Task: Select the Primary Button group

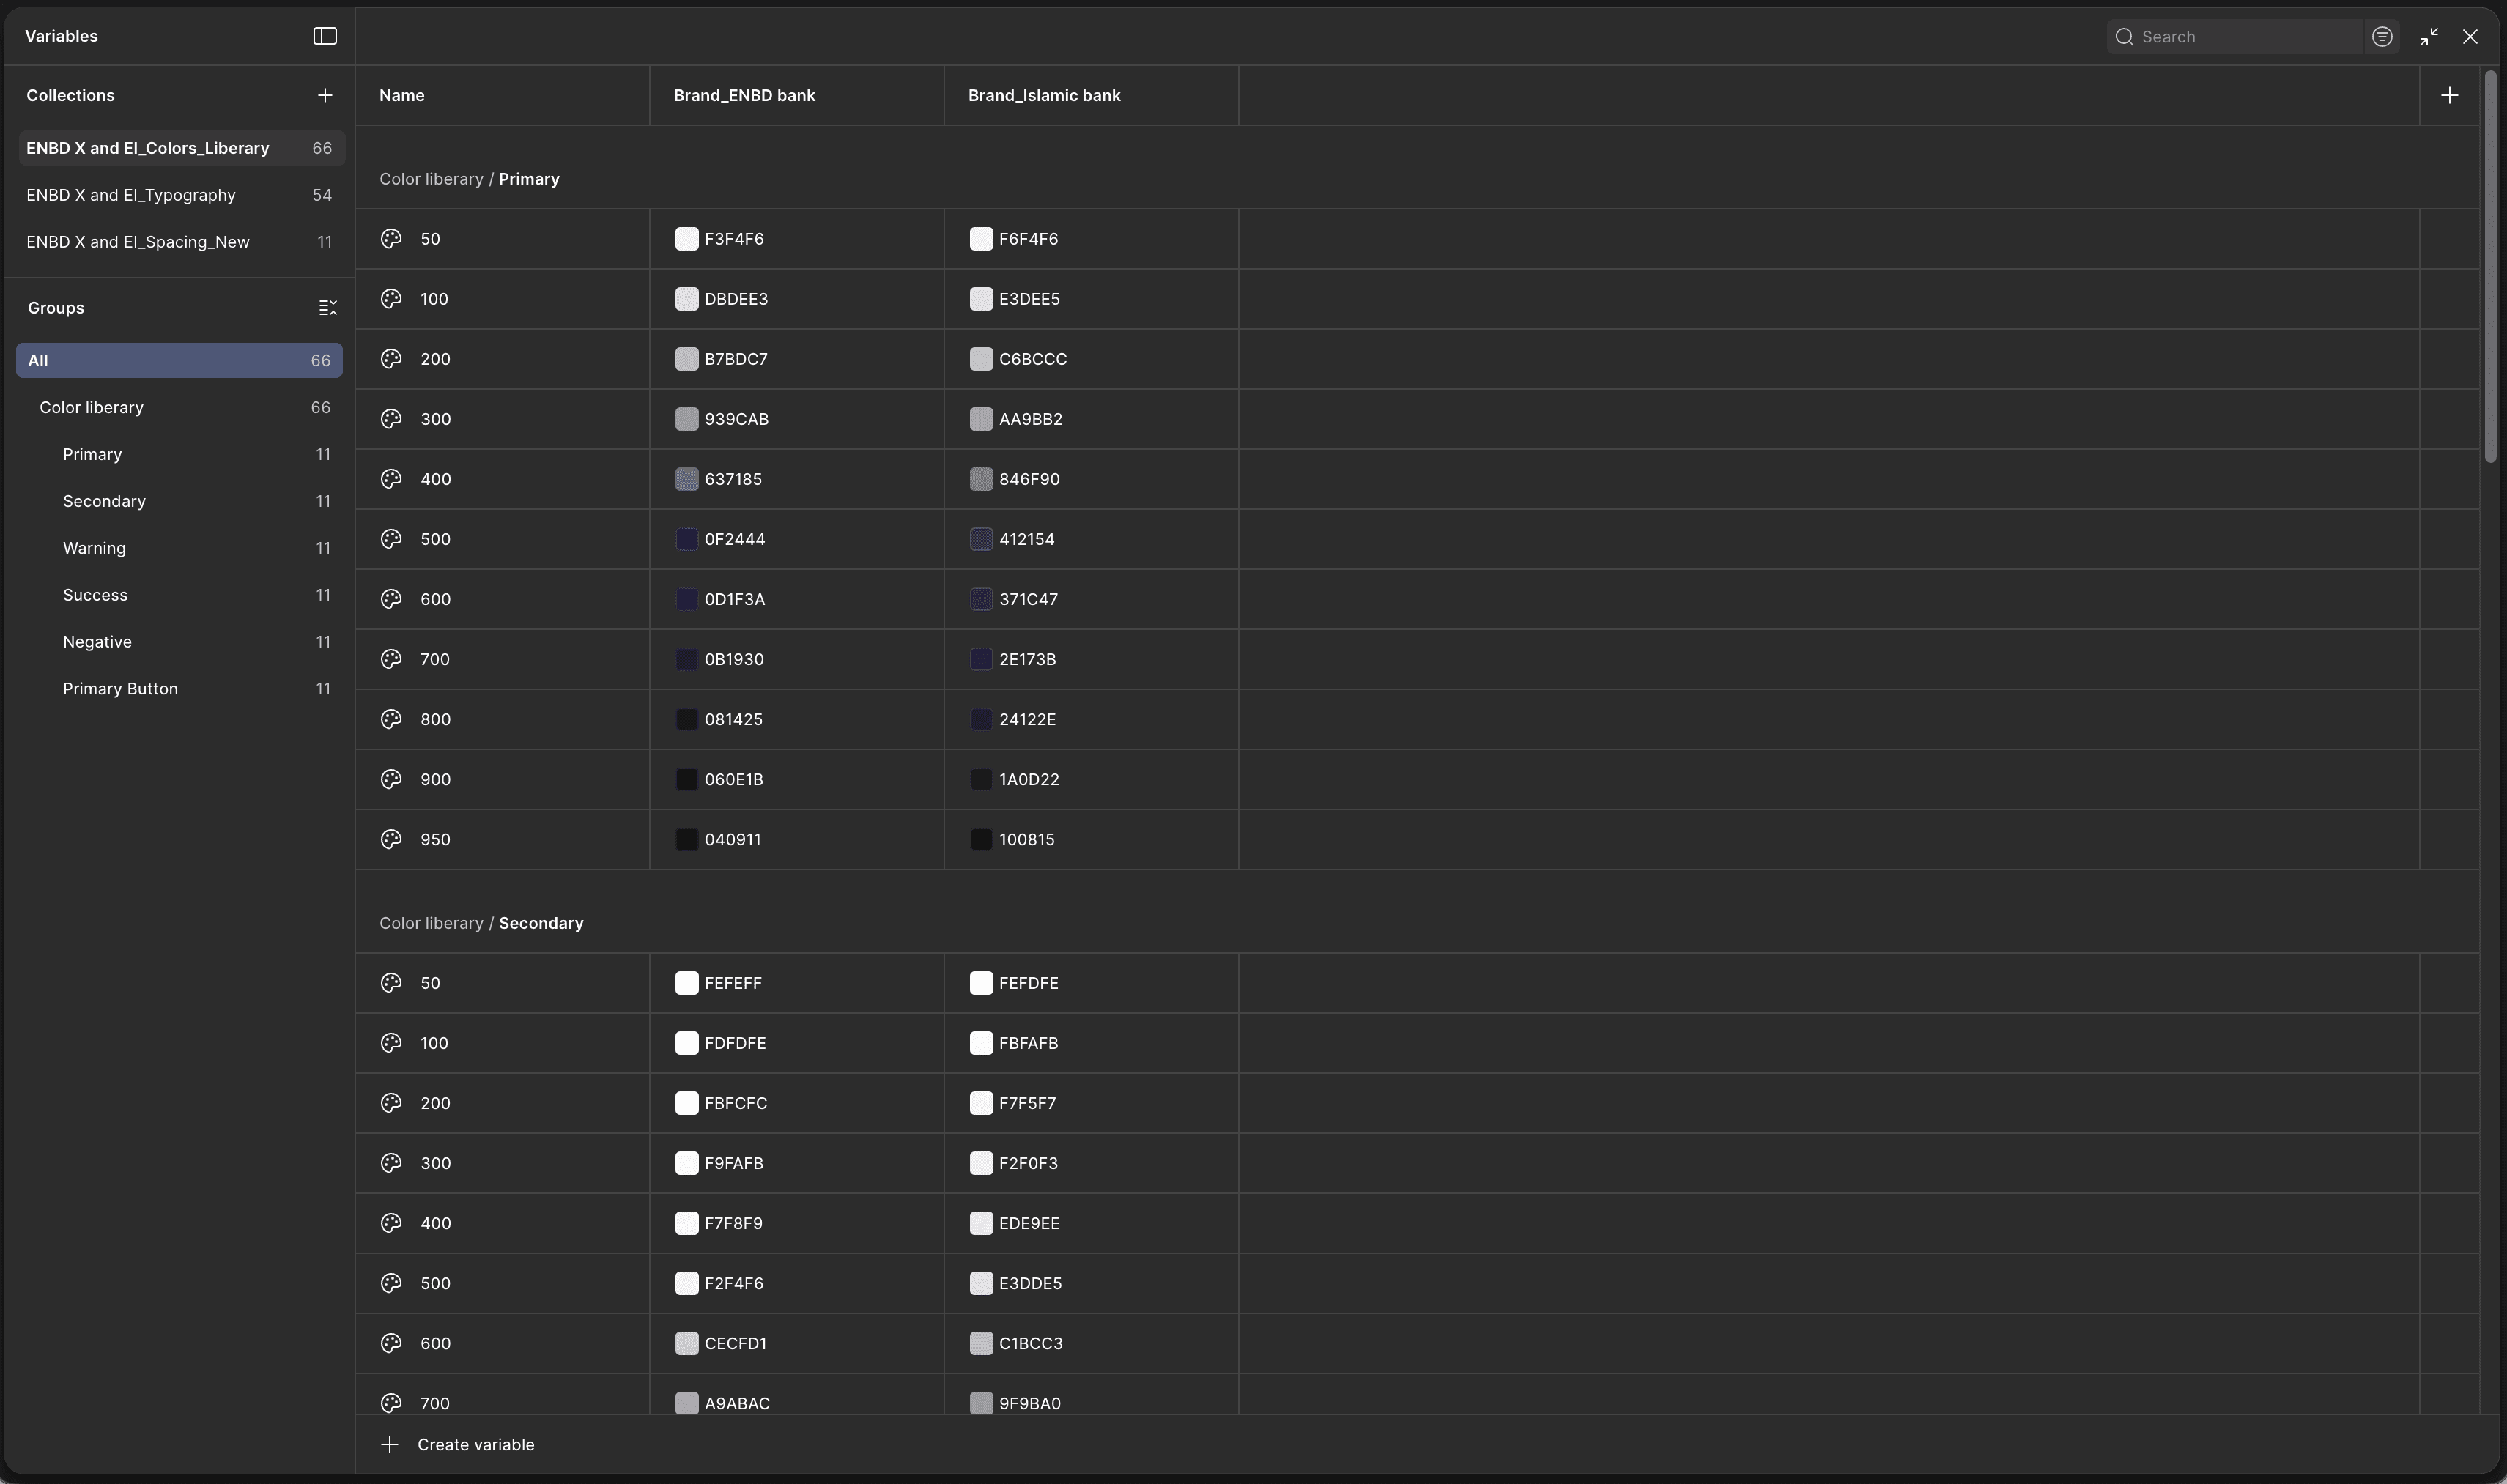Action: point(120,689)
